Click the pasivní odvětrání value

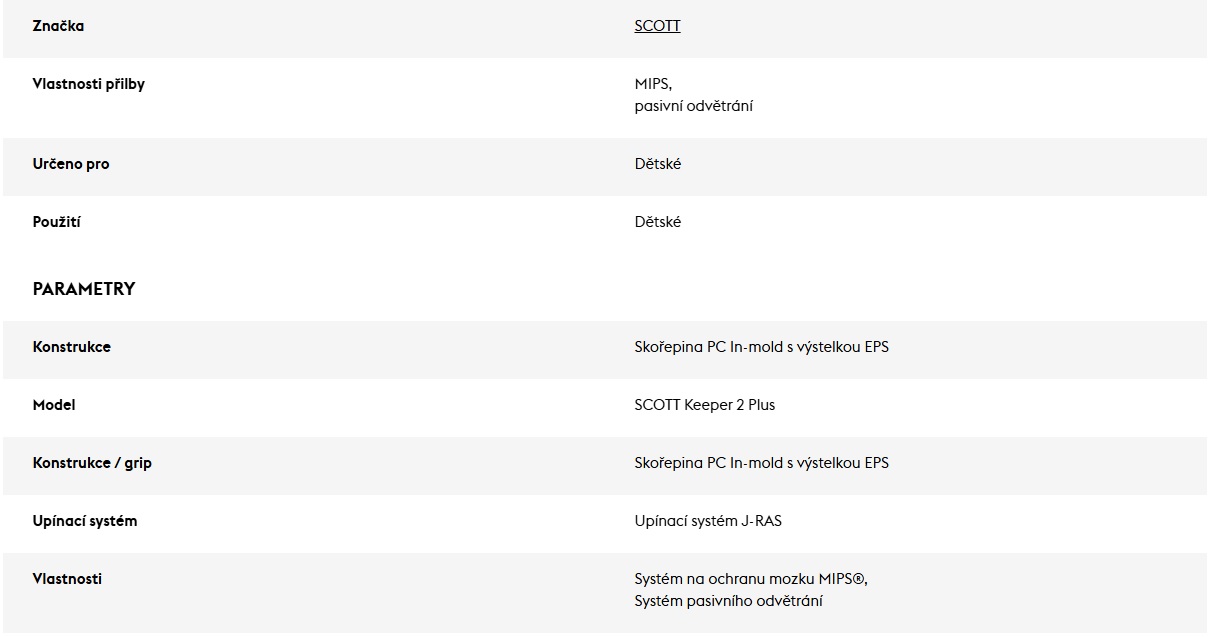click(693, 106)
